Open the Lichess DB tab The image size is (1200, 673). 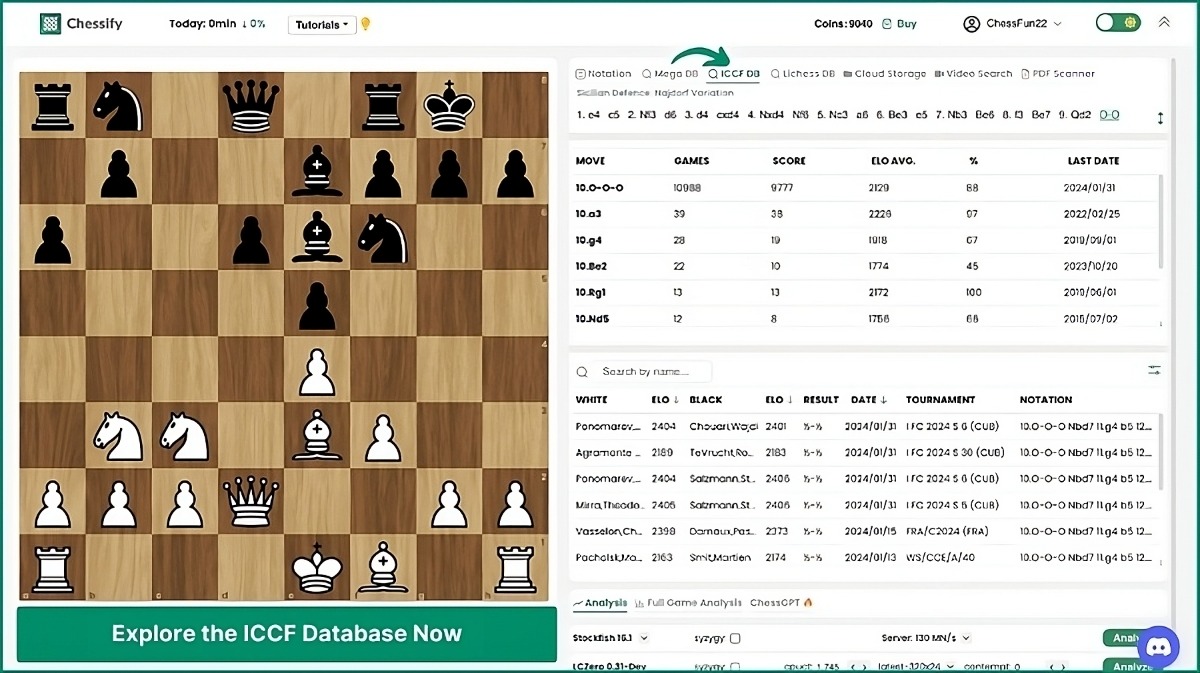(803, 74)
